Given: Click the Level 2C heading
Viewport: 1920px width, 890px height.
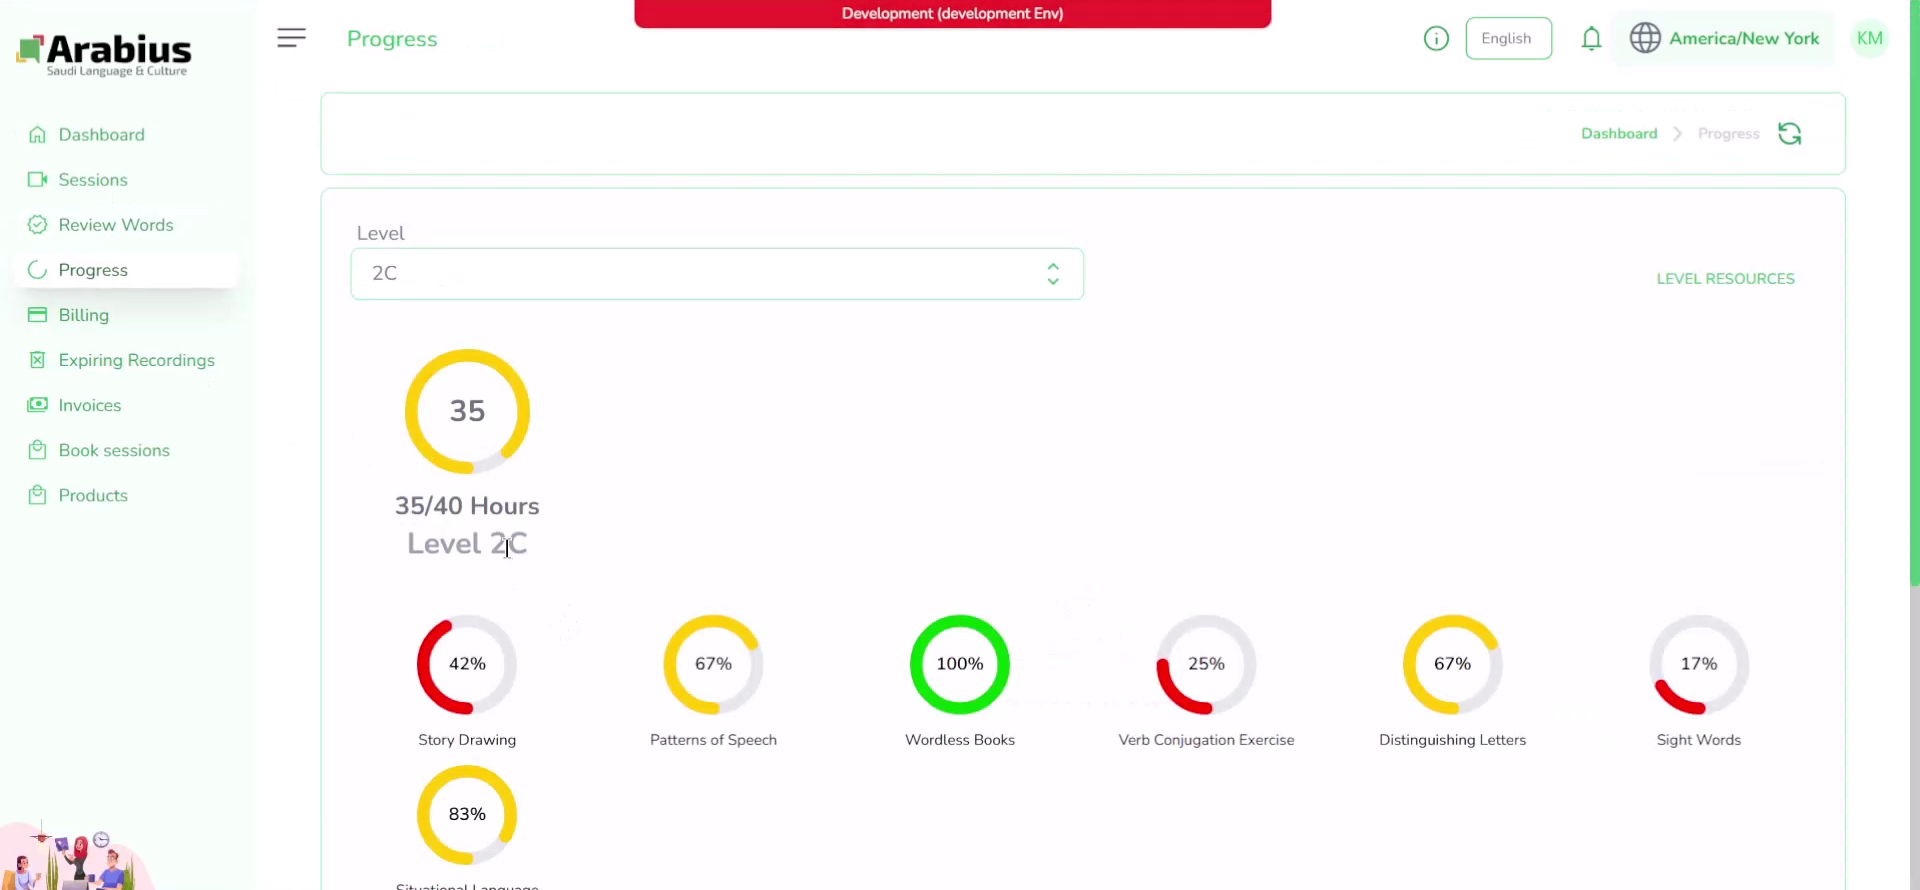Looking at the screenshot, I should [x=467, y=544].
